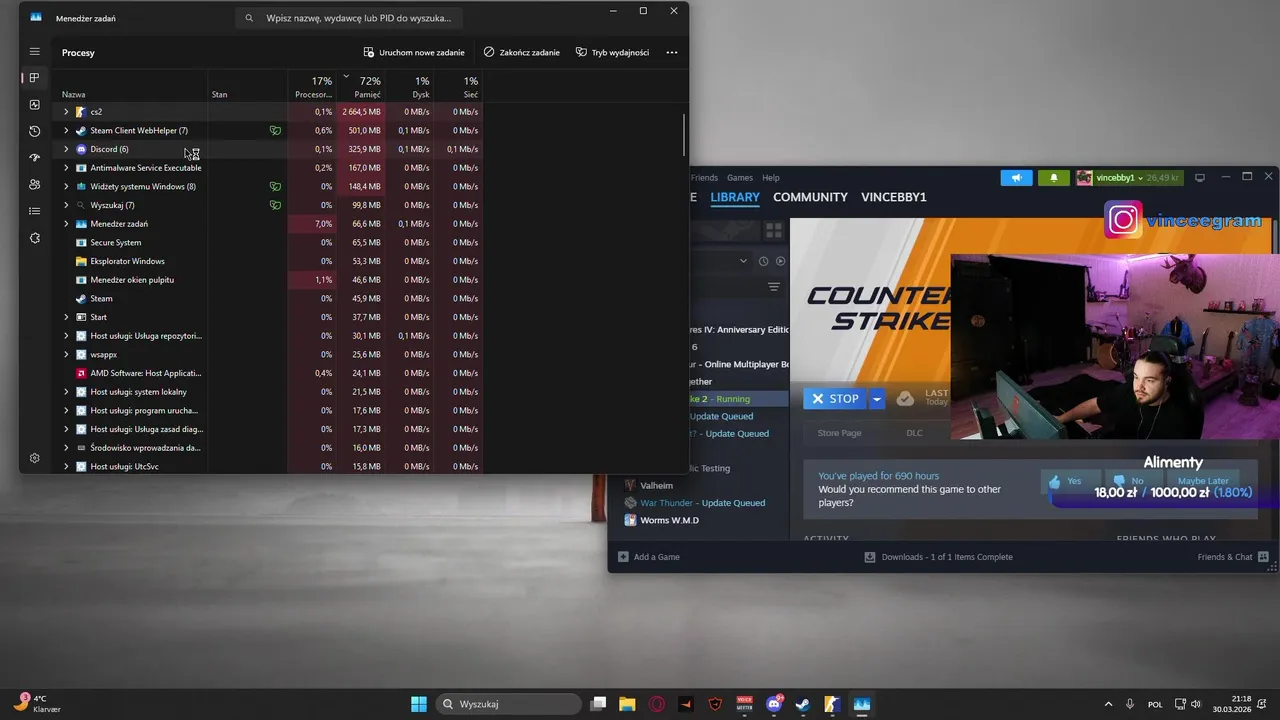Image resolution: width=1280 pixels, height=720 pixels.
Task: Open the Friends menu in Steam
Action: pyautogui.click(x=704, y=178)
